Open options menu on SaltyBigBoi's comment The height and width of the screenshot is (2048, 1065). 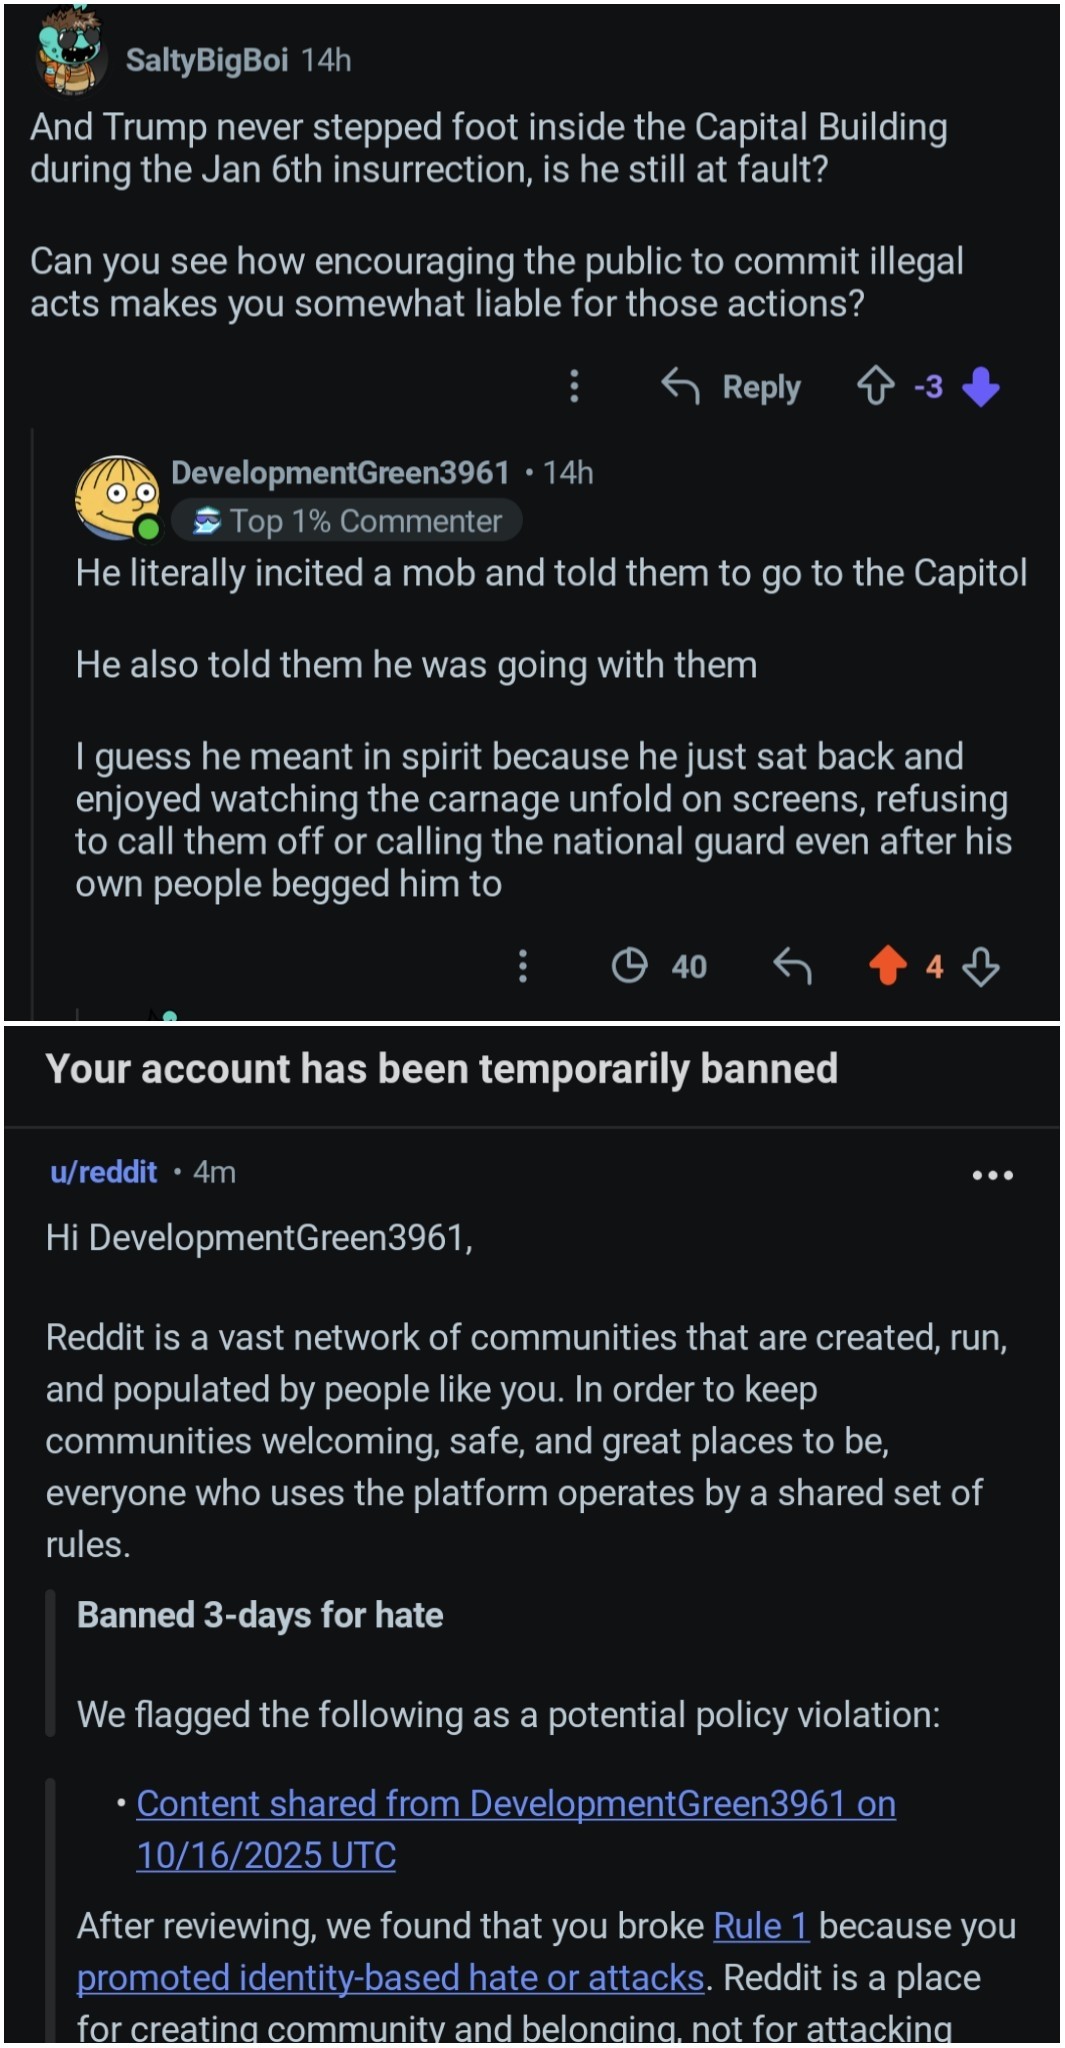(x=574, y=386)
